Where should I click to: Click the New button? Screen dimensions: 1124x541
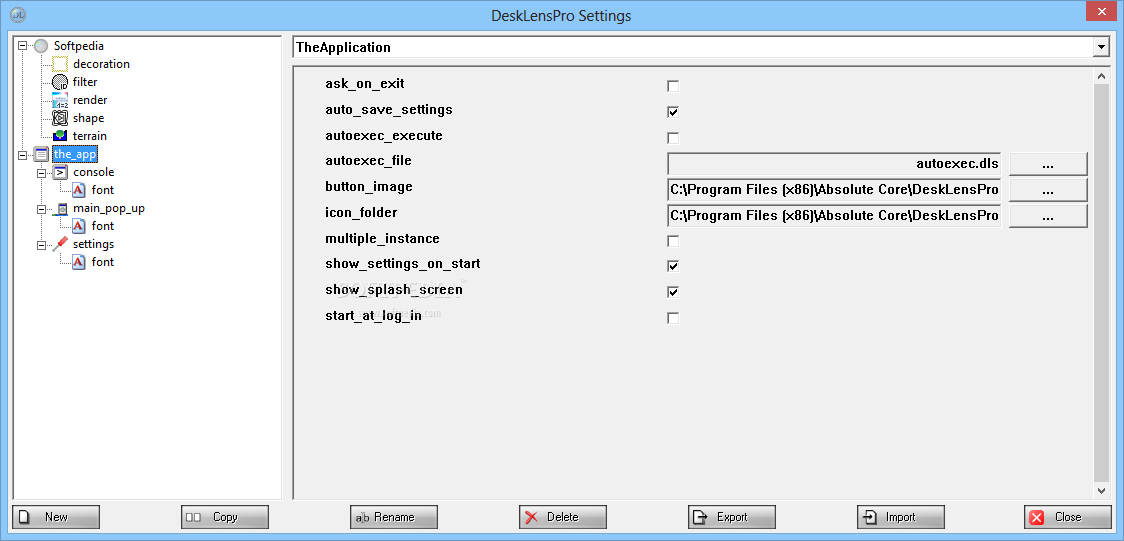point(55,517)
